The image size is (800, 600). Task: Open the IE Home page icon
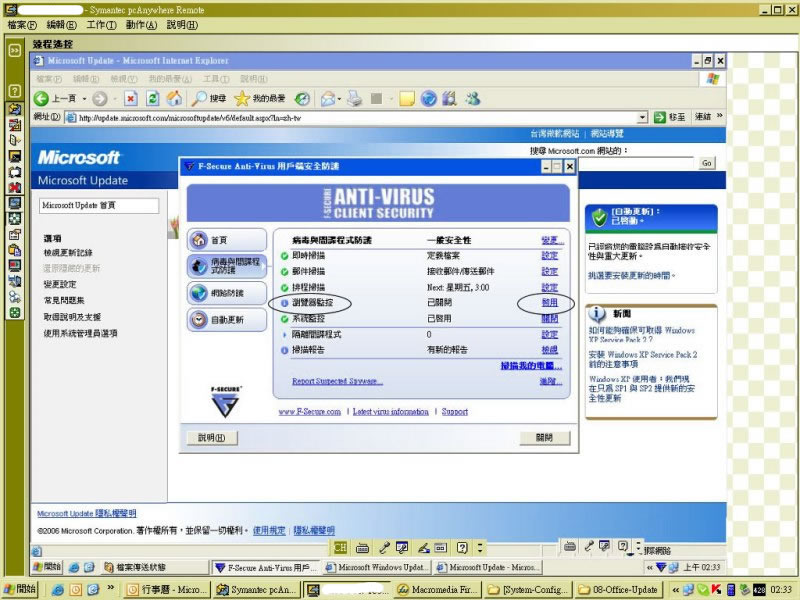pyautogui.click(x=174, y=98)
